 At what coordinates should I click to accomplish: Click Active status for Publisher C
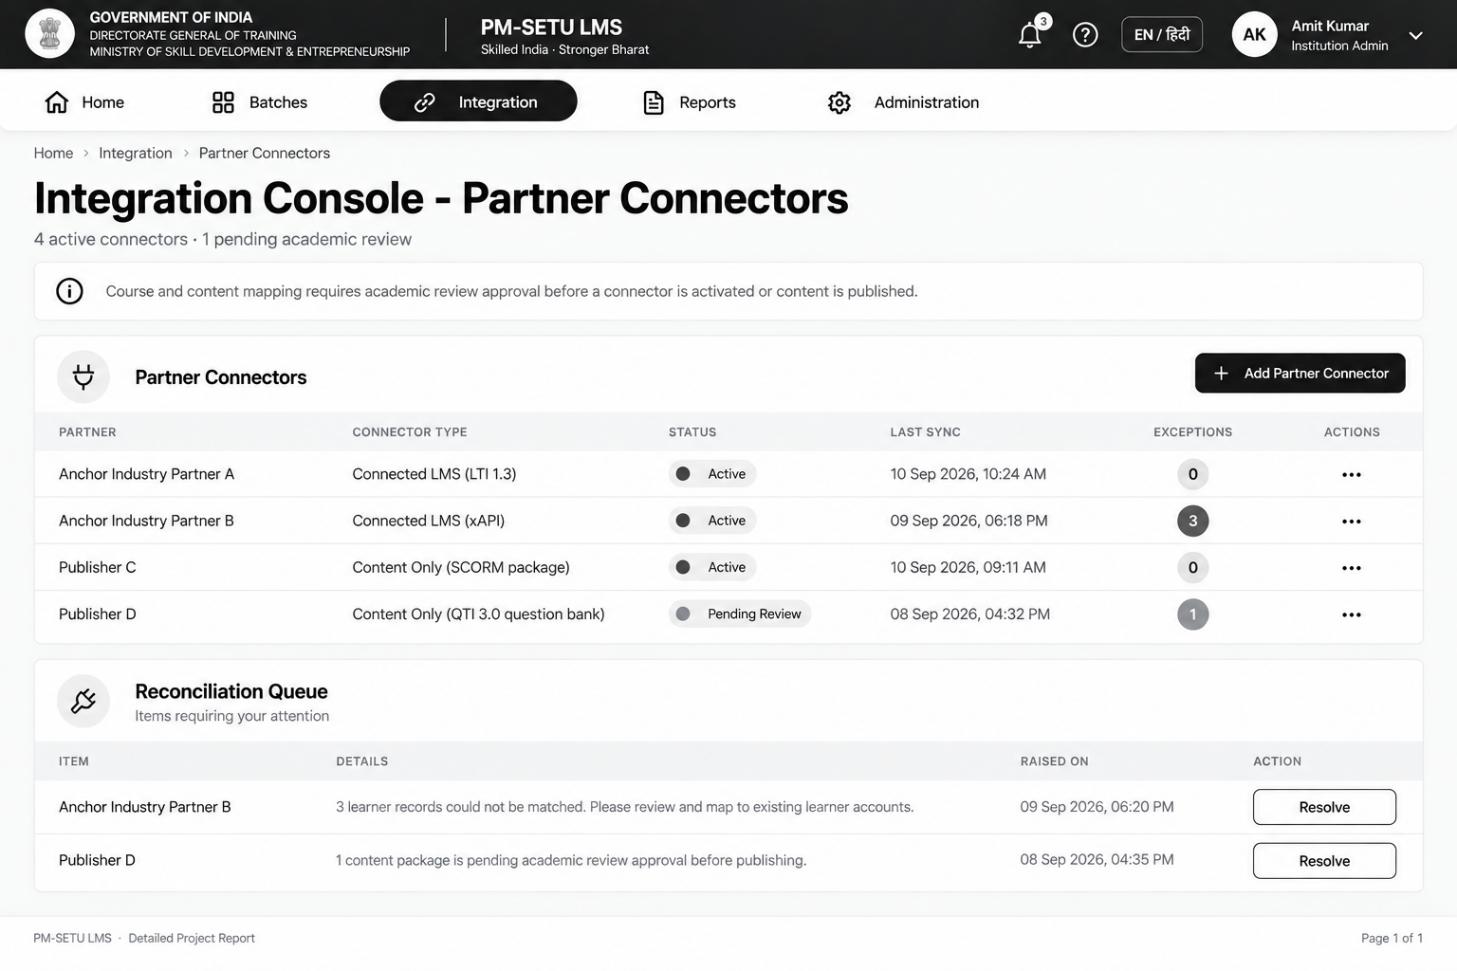pyautogui.click(x=712, y=567)
